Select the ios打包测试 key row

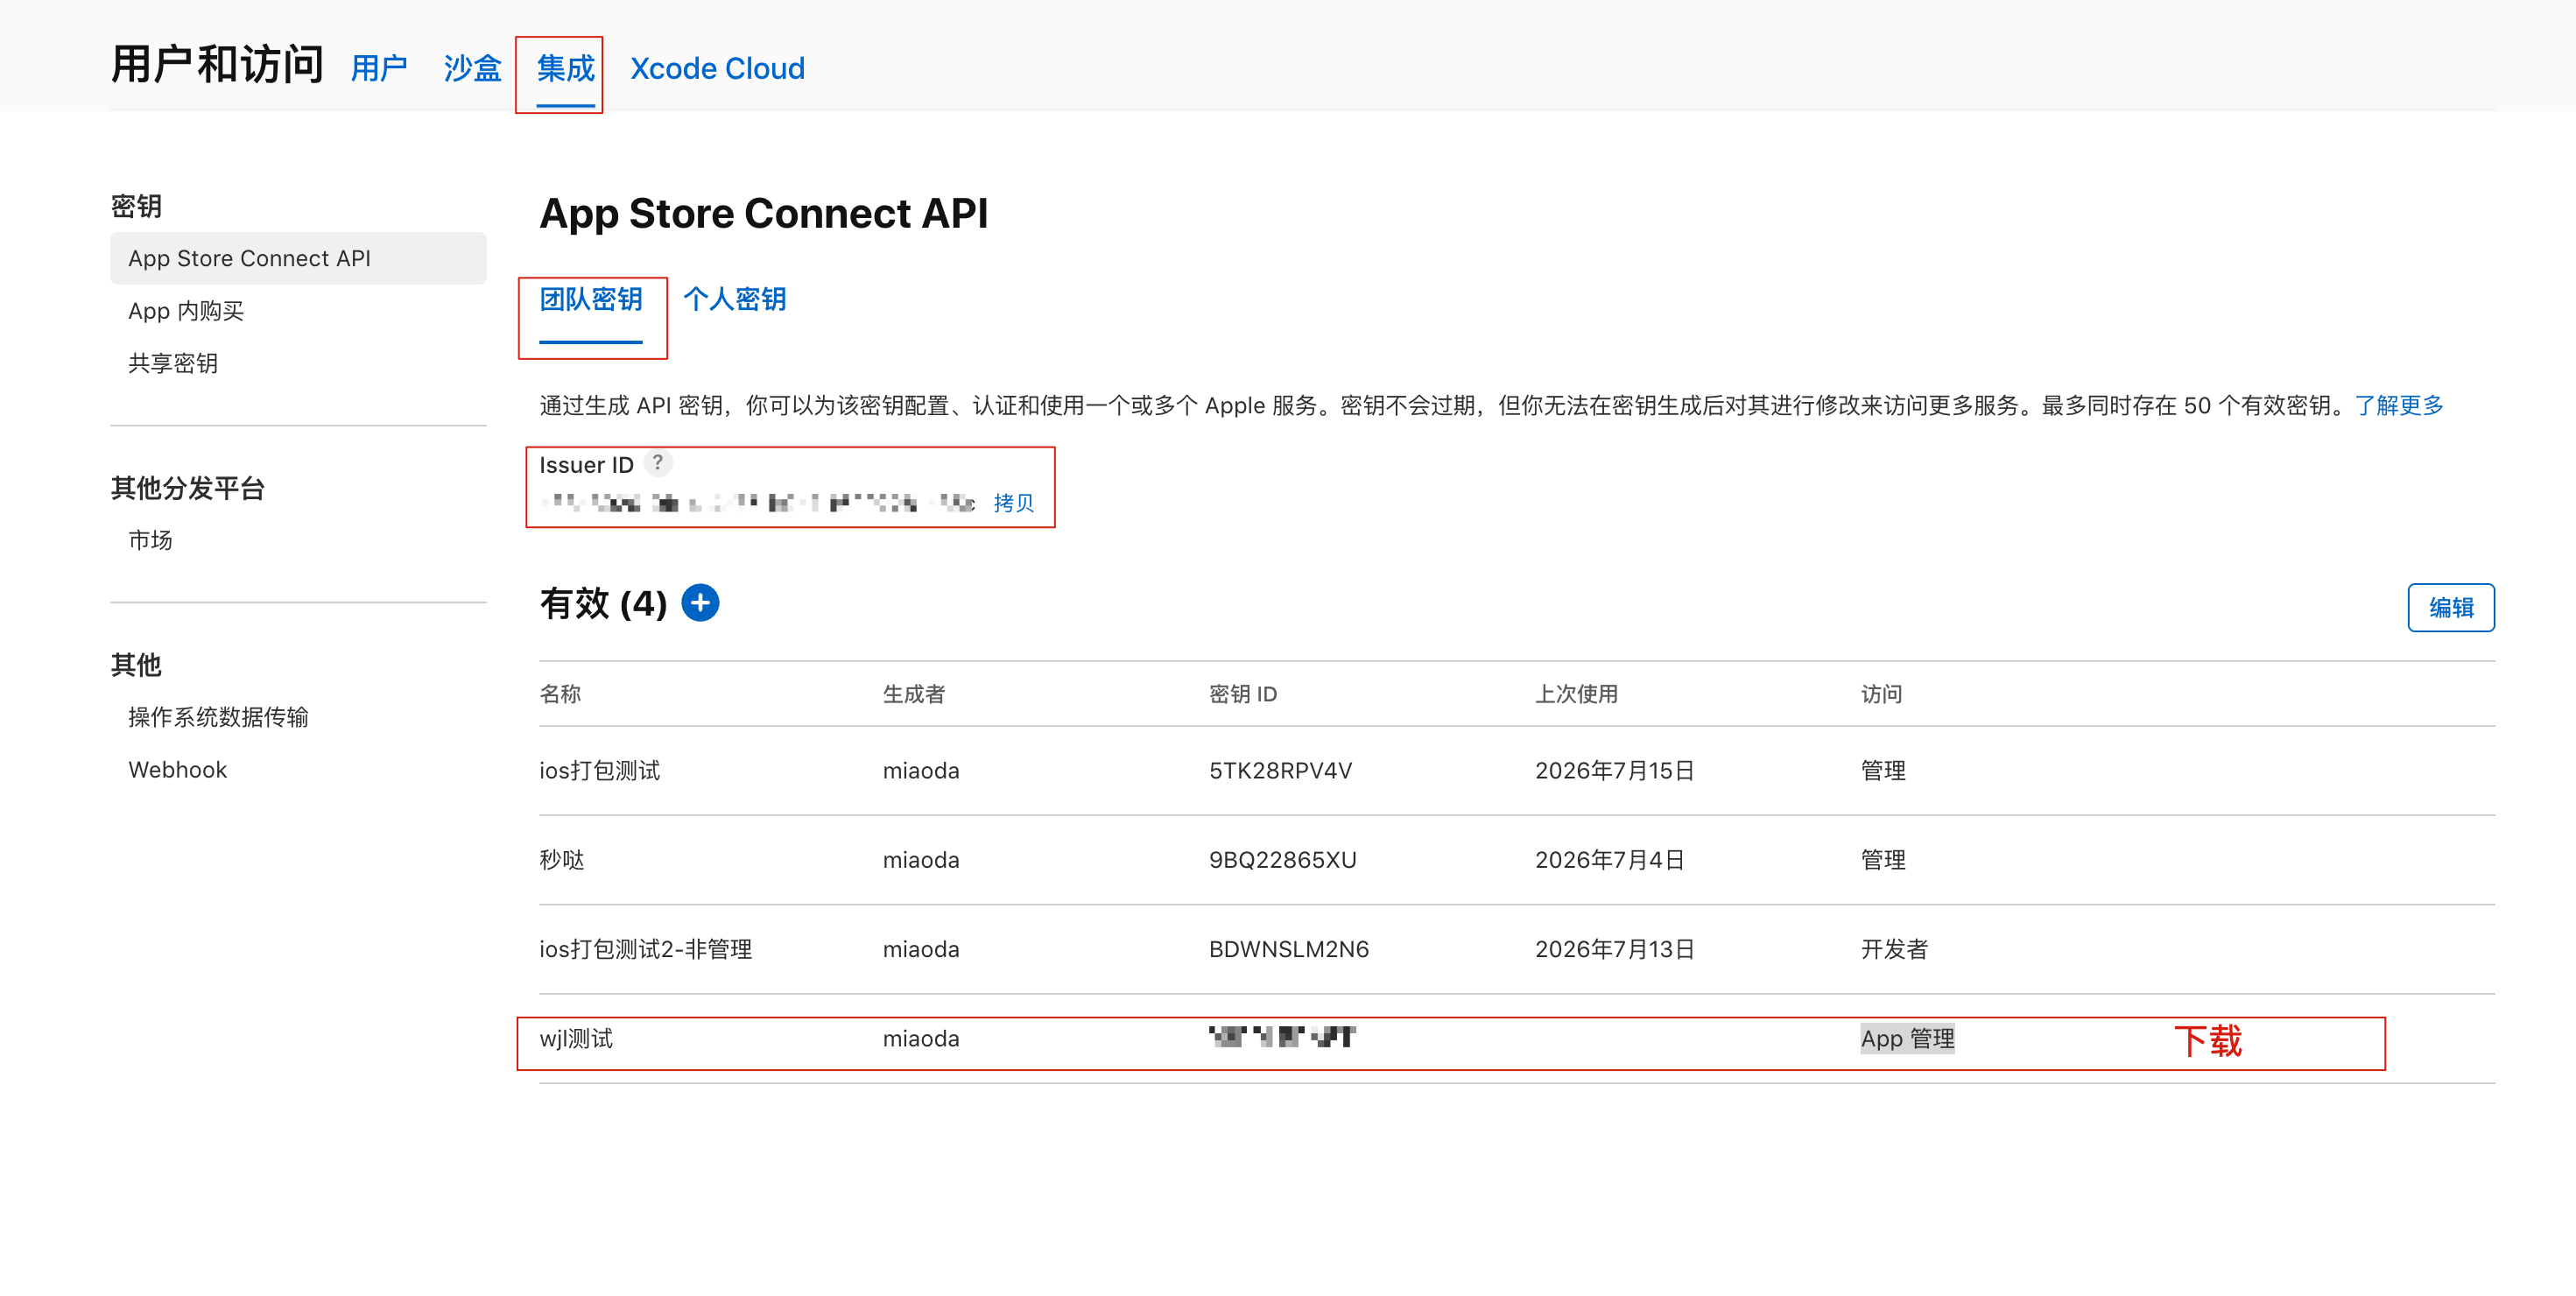click(x=1517, y=770)
